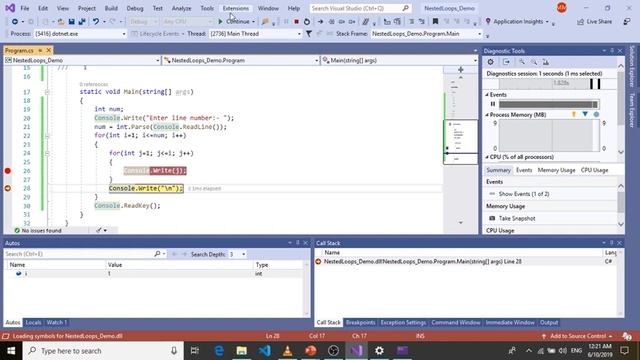Click the Take Snapshot camera icon

(492, 218)
